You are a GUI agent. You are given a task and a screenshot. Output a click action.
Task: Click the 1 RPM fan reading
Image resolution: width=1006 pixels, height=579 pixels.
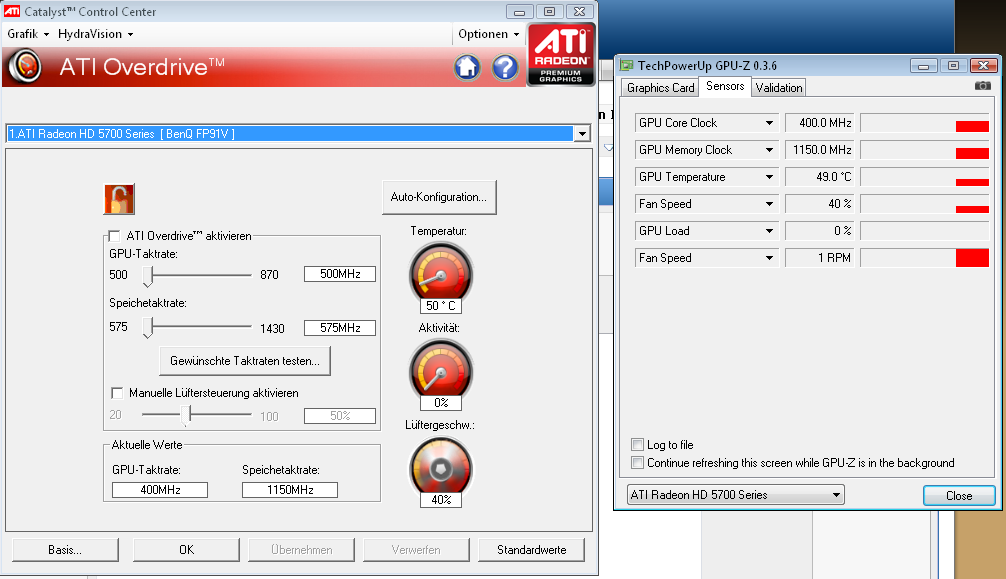coord(820,257)
